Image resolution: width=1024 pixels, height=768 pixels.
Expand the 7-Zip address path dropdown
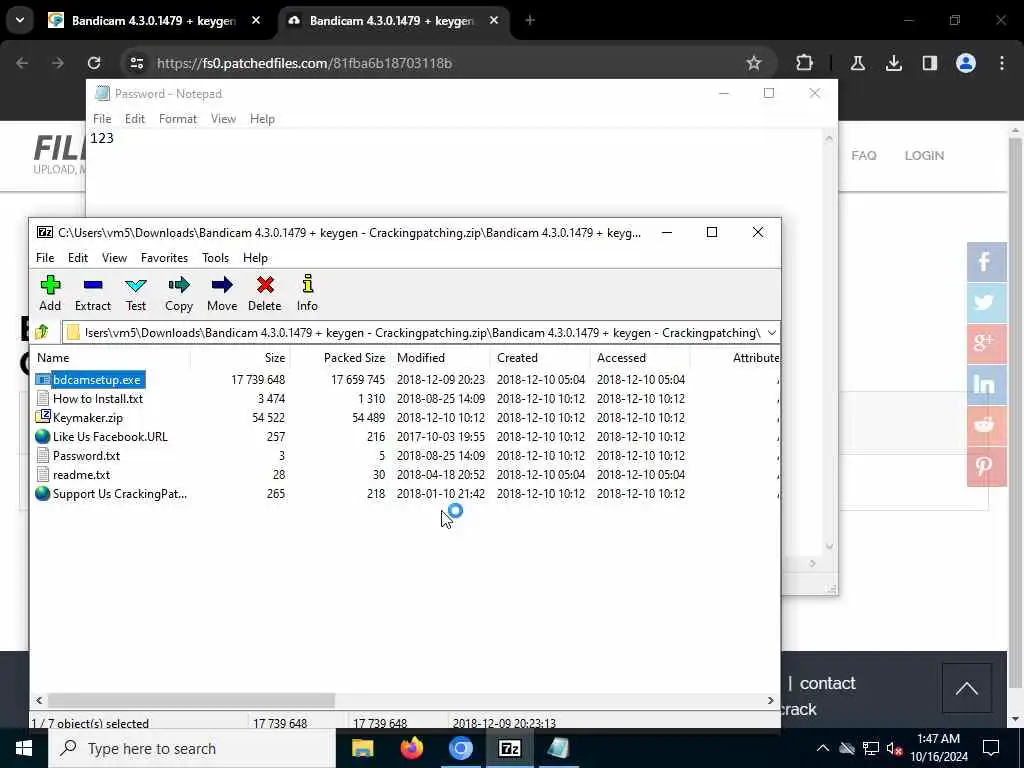771,332
